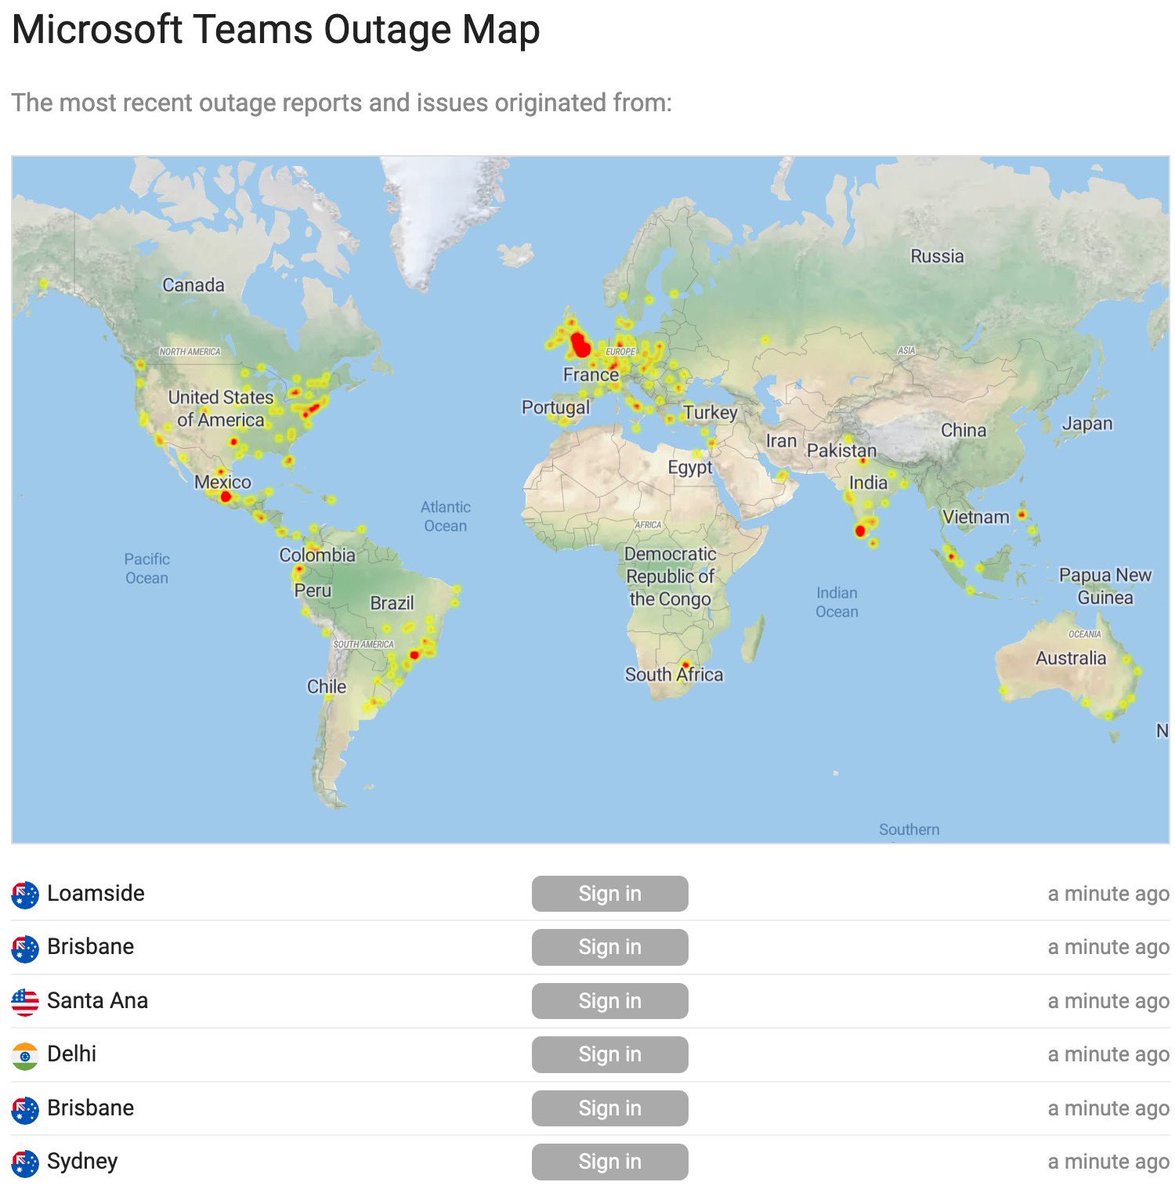Click the Indian flag icon beside Delhi
This screenshot has height=1200, width=1175.
click(25, 1056)
